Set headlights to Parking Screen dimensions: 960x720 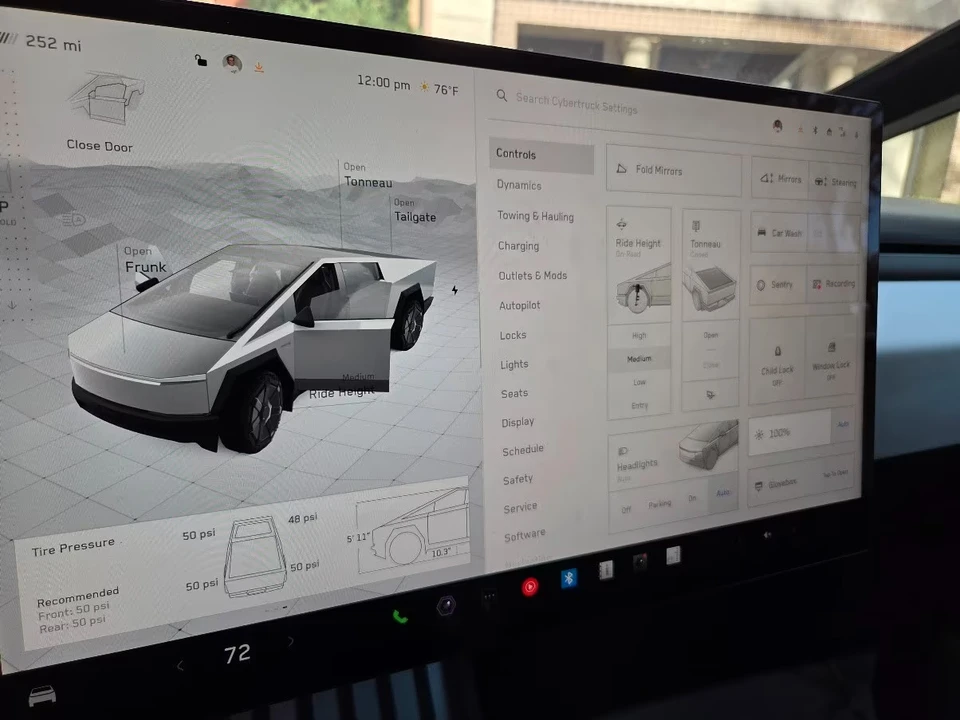click(659, 504)
